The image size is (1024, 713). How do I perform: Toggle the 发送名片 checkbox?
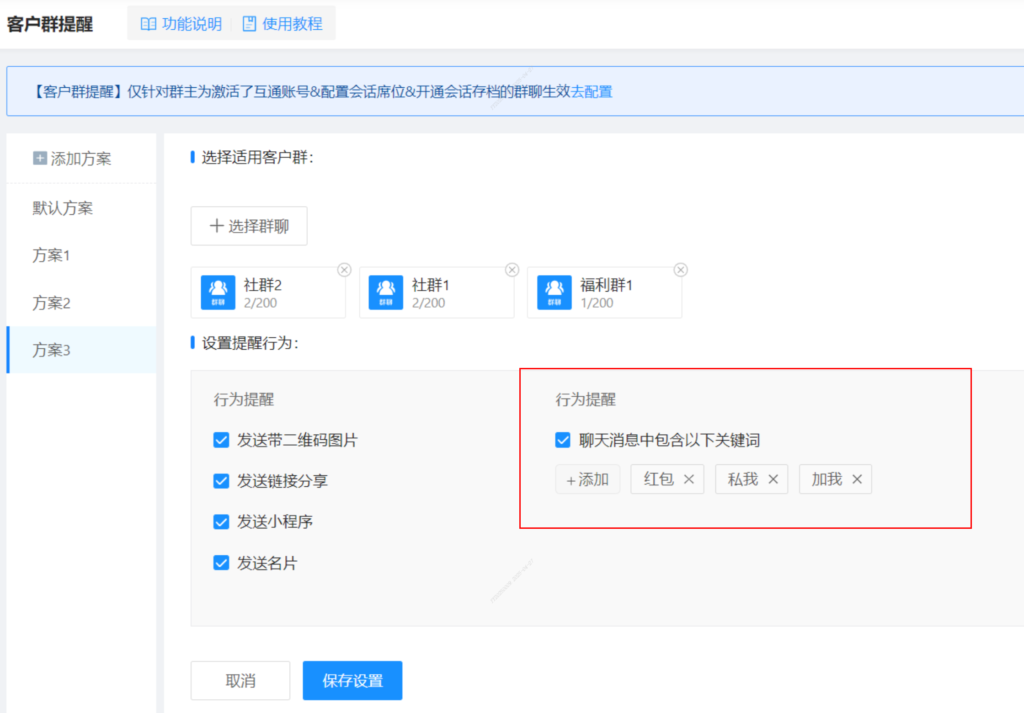[x=222, y=563]
